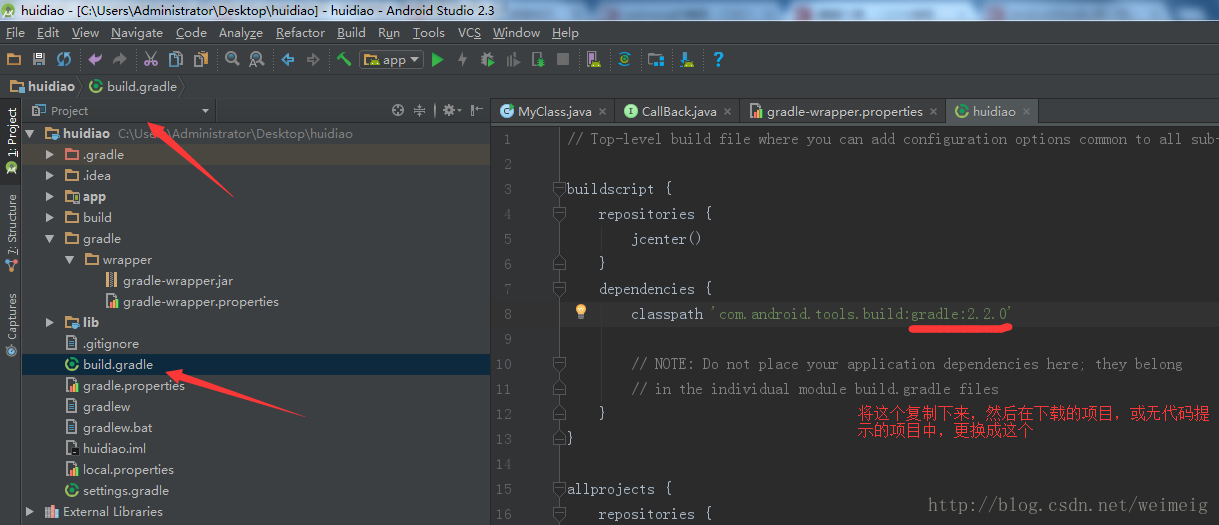
Task: Select settings.gradle in project tree
Action: pos(125,490)
